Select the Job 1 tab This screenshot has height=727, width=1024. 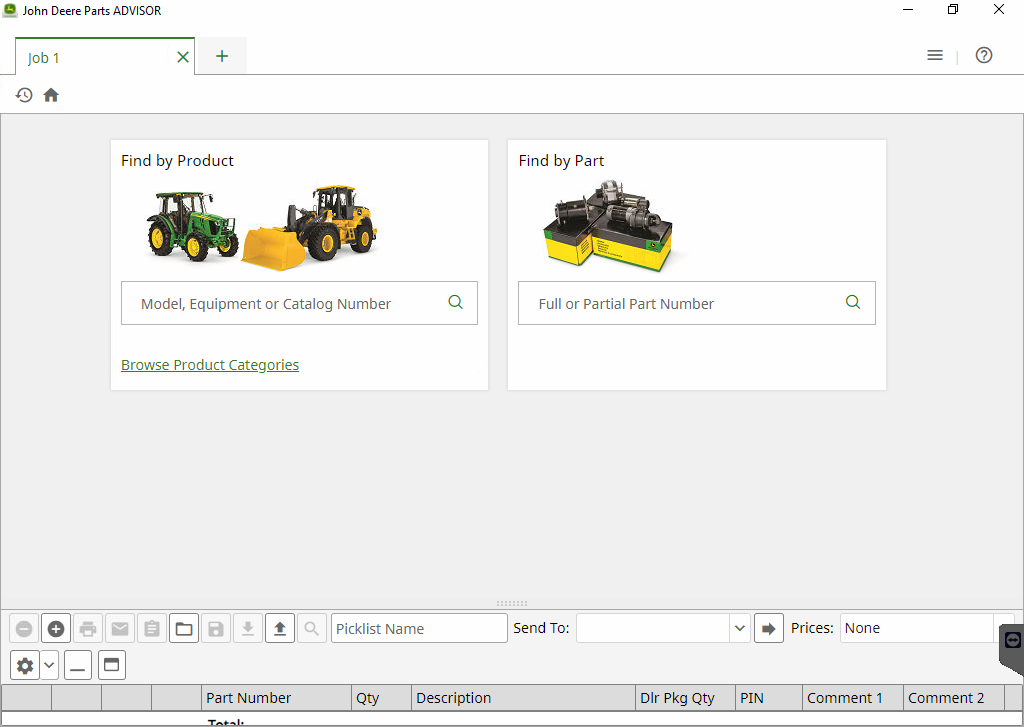(44, 58)
